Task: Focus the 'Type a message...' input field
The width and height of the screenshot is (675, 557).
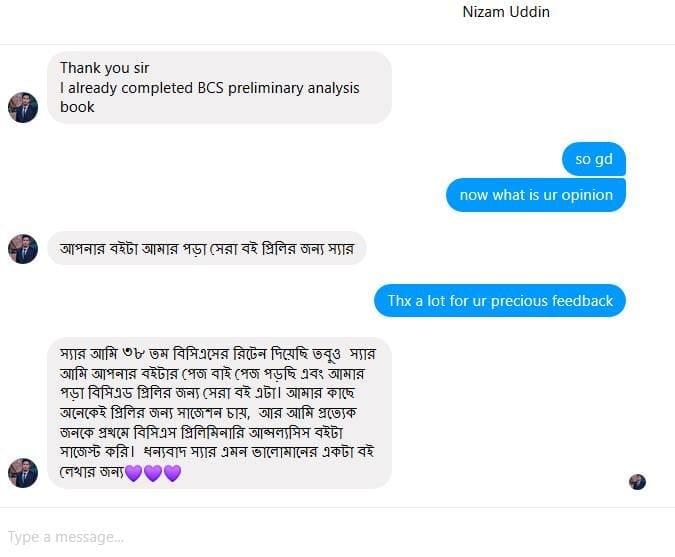Action: 338,537
